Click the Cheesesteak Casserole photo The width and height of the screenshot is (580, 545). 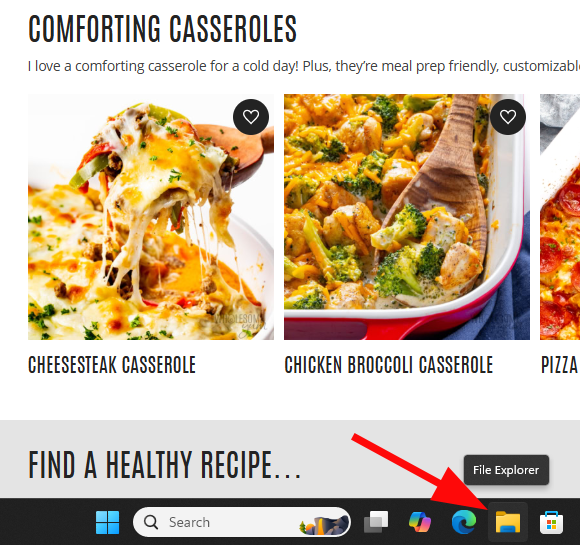[x=151, y=217]
